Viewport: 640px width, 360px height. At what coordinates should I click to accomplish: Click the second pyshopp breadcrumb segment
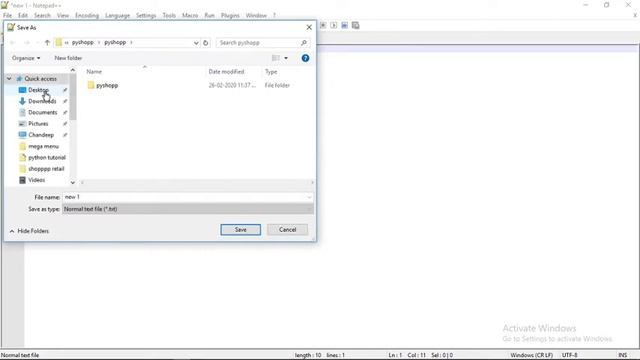pyautogui.click(x=115, y=42)
